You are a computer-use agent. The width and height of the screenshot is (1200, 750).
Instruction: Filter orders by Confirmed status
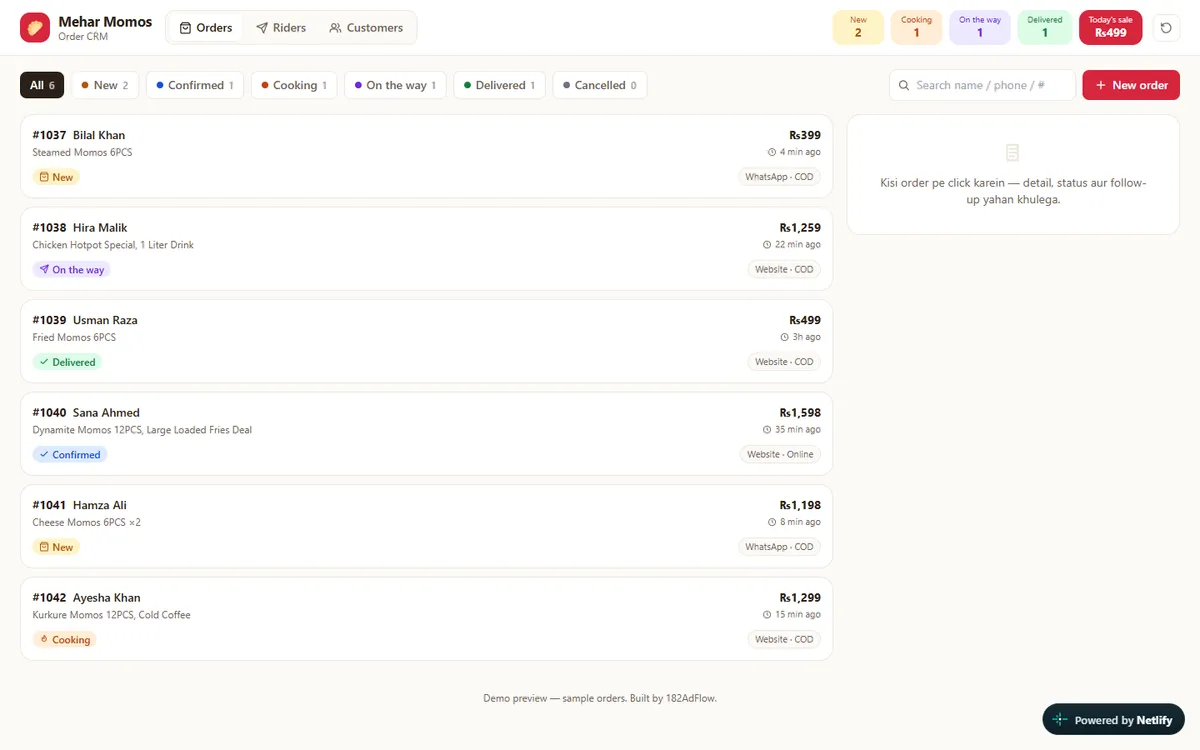tap(195, 85)
